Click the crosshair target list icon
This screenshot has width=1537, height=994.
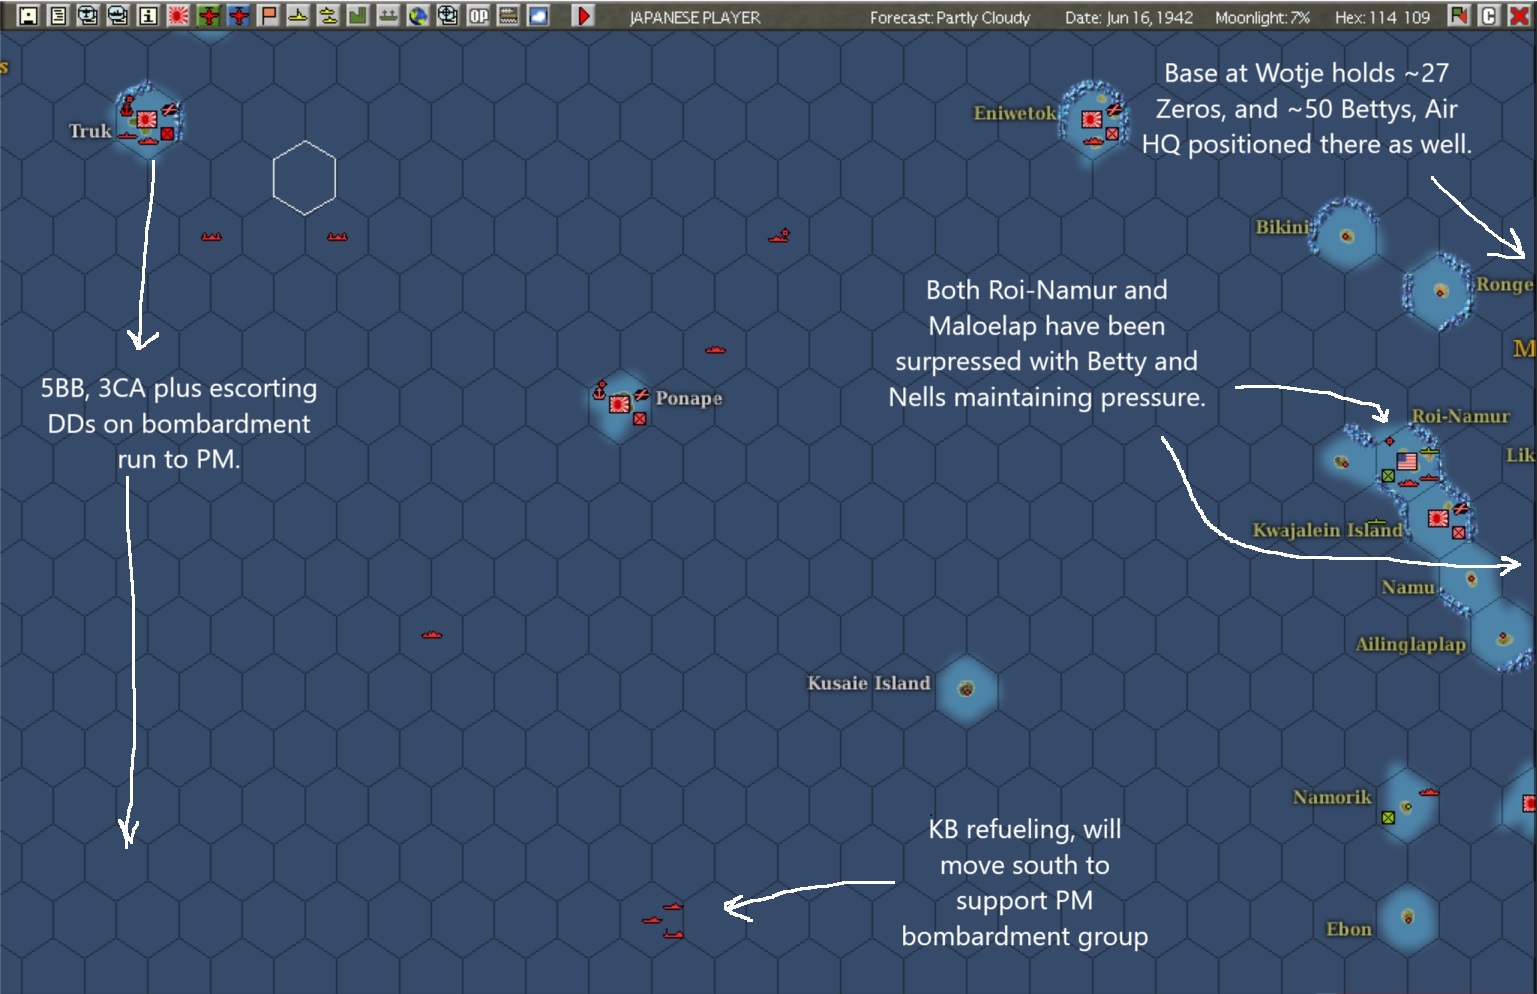click(449, 16)
